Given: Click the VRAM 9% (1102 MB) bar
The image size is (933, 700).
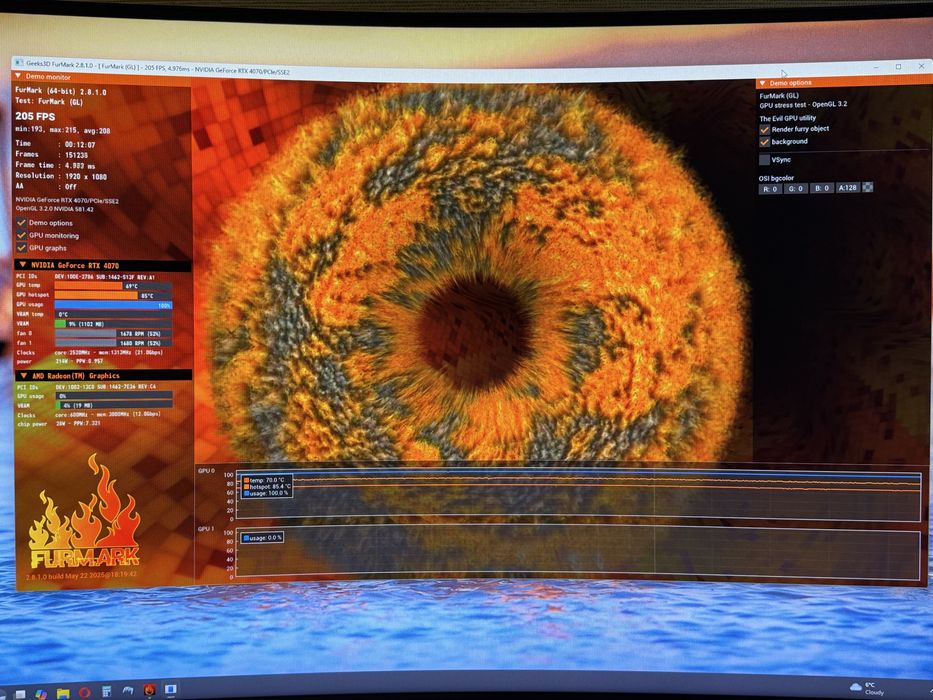Looking at the screenshot, I should click(113, 324).
